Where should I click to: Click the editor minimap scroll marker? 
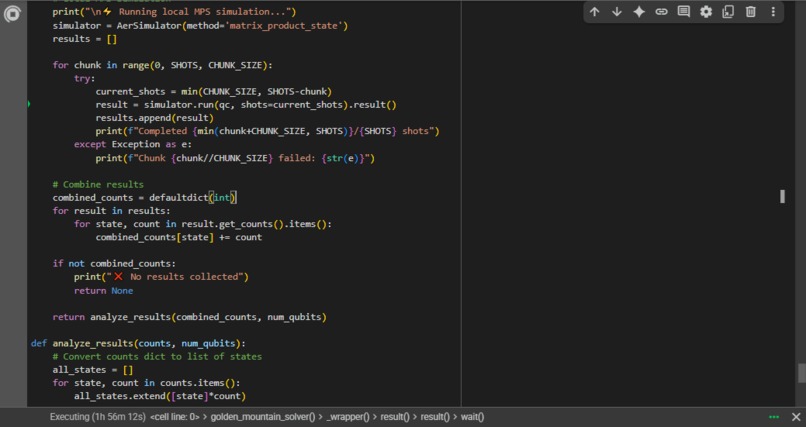[x=782, y=196]
